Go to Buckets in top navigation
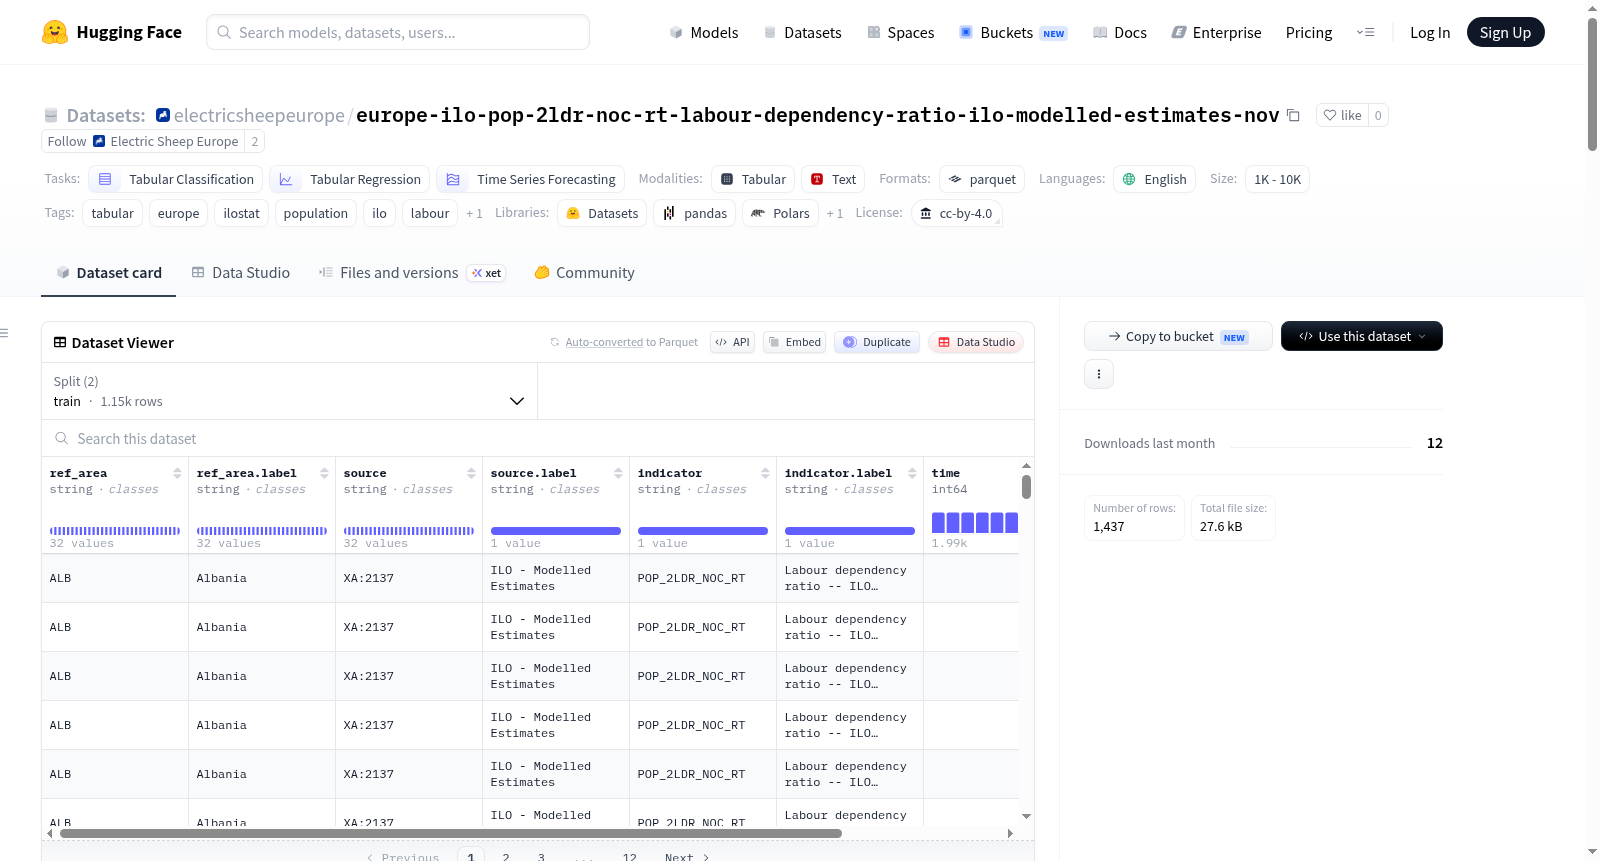The height and width of the screenshot is (861, 1600). pos(1013,32)
